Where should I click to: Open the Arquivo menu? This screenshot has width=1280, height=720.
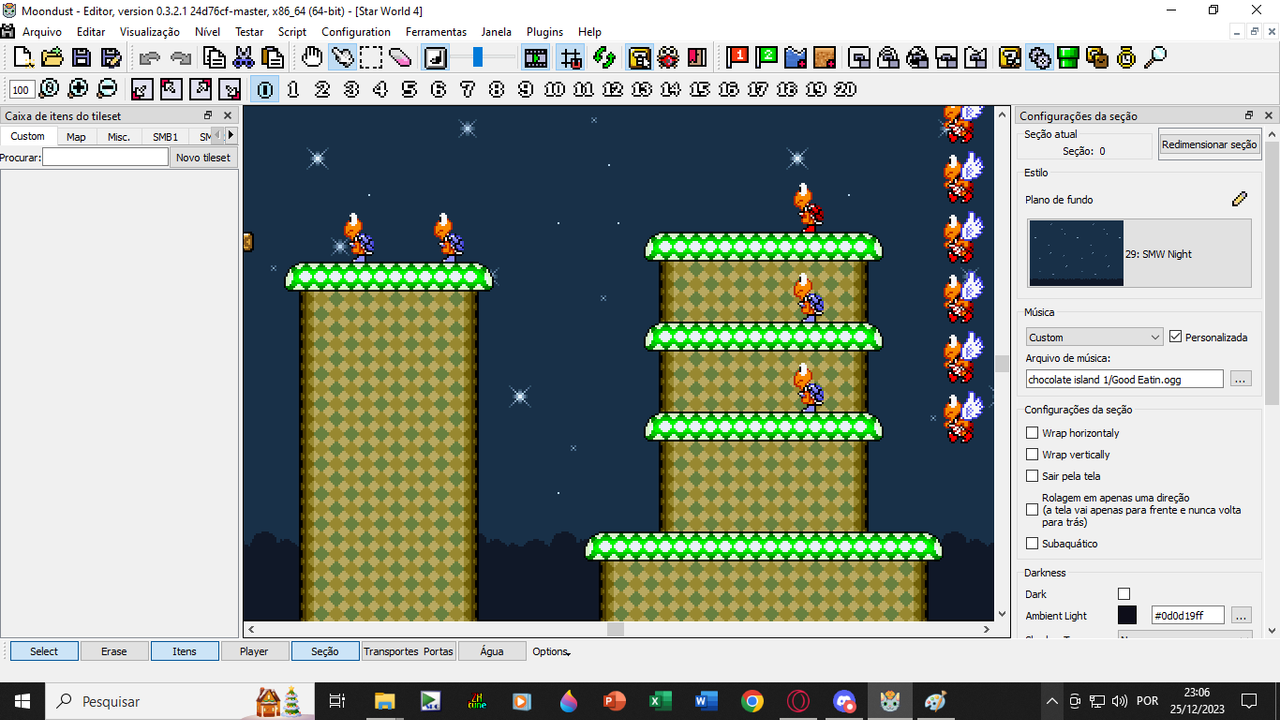point(42,32)
